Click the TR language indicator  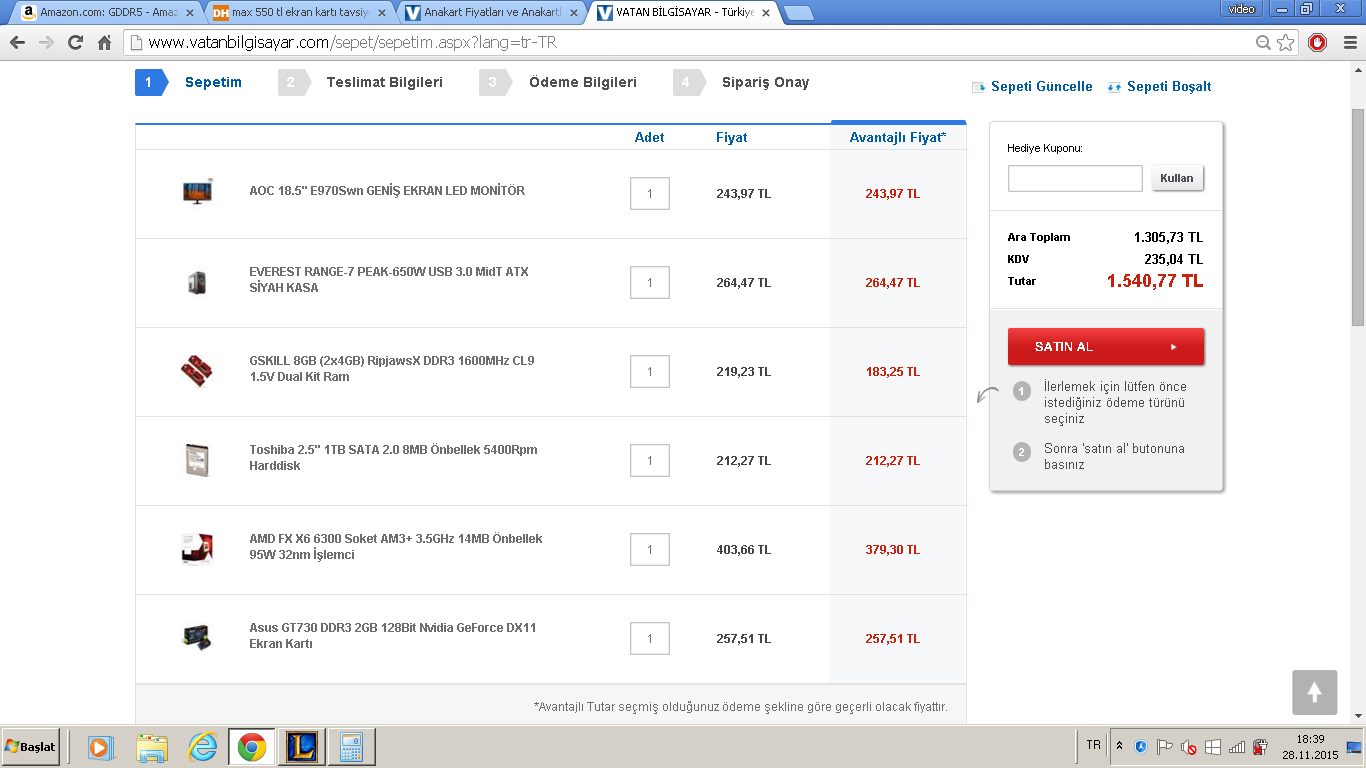click(x=1093, y=745)
